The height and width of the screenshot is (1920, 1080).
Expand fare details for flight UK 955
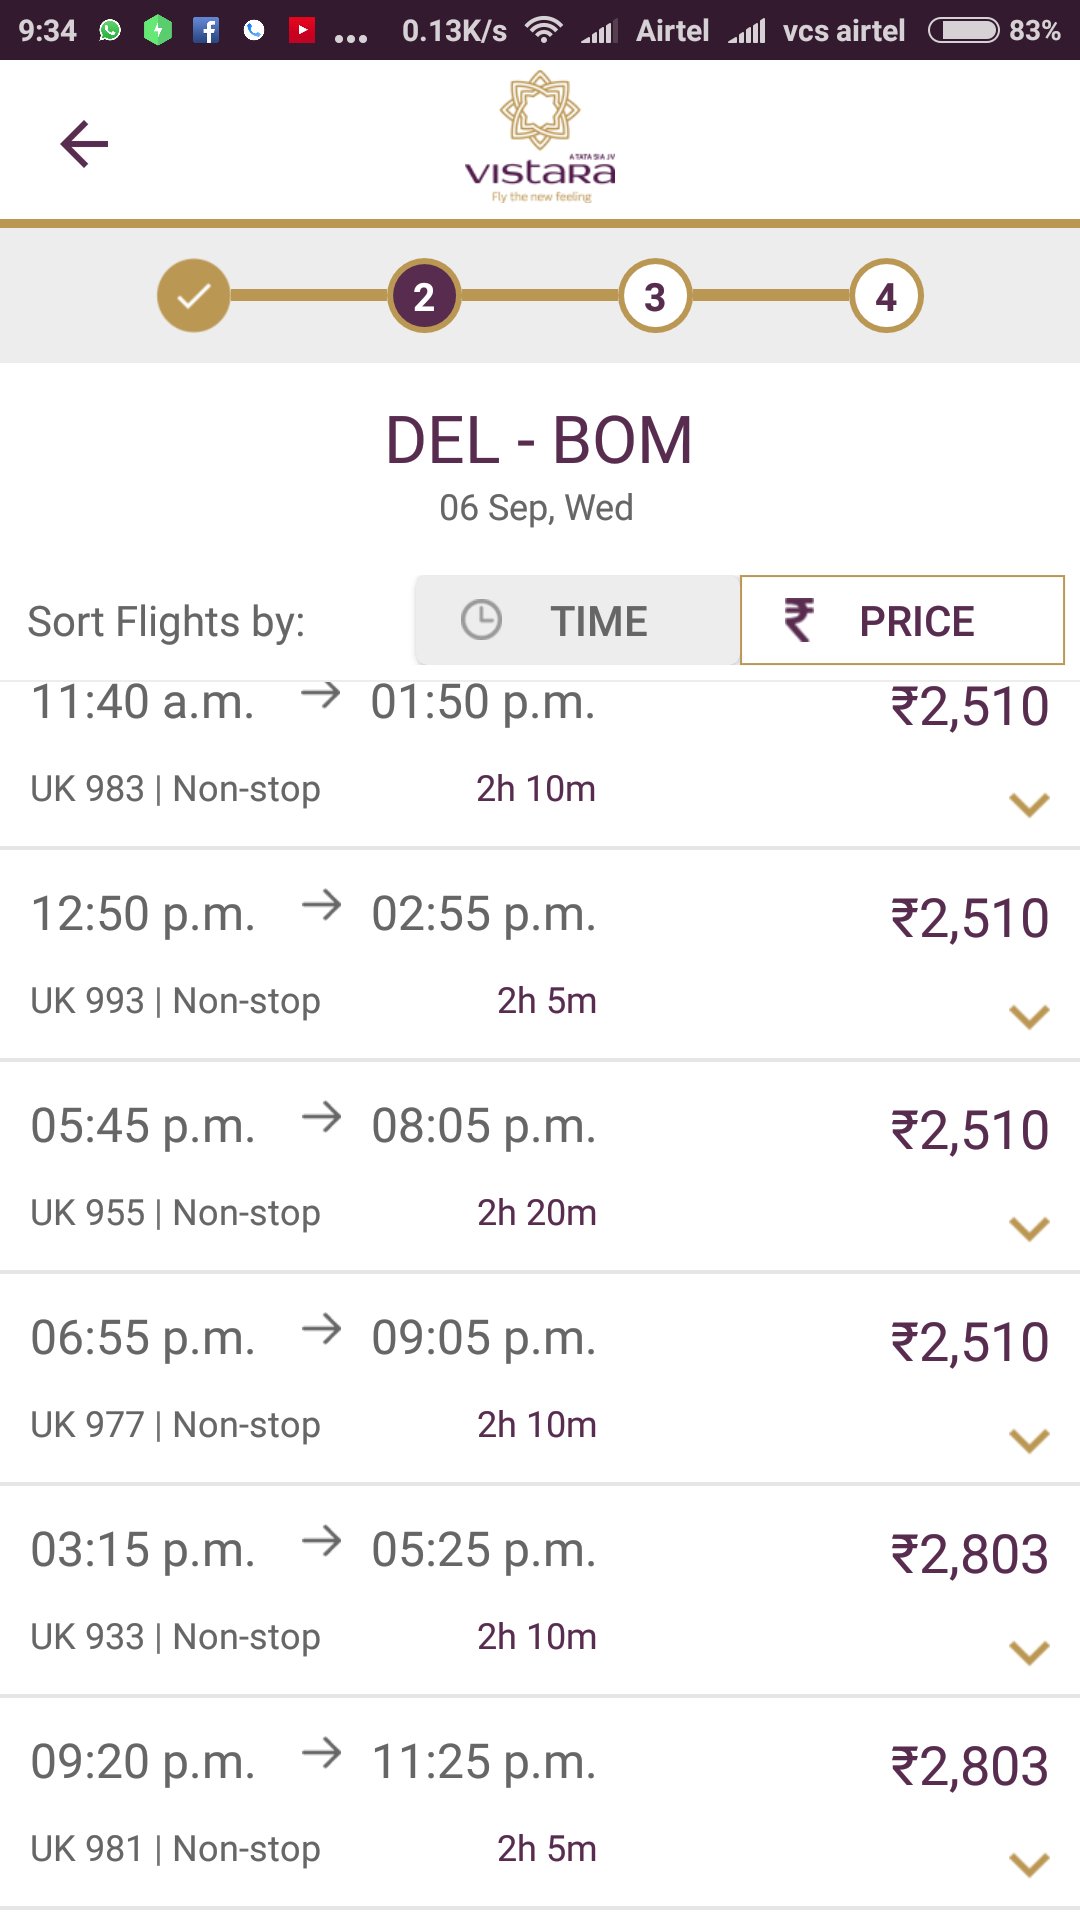1029,1228
